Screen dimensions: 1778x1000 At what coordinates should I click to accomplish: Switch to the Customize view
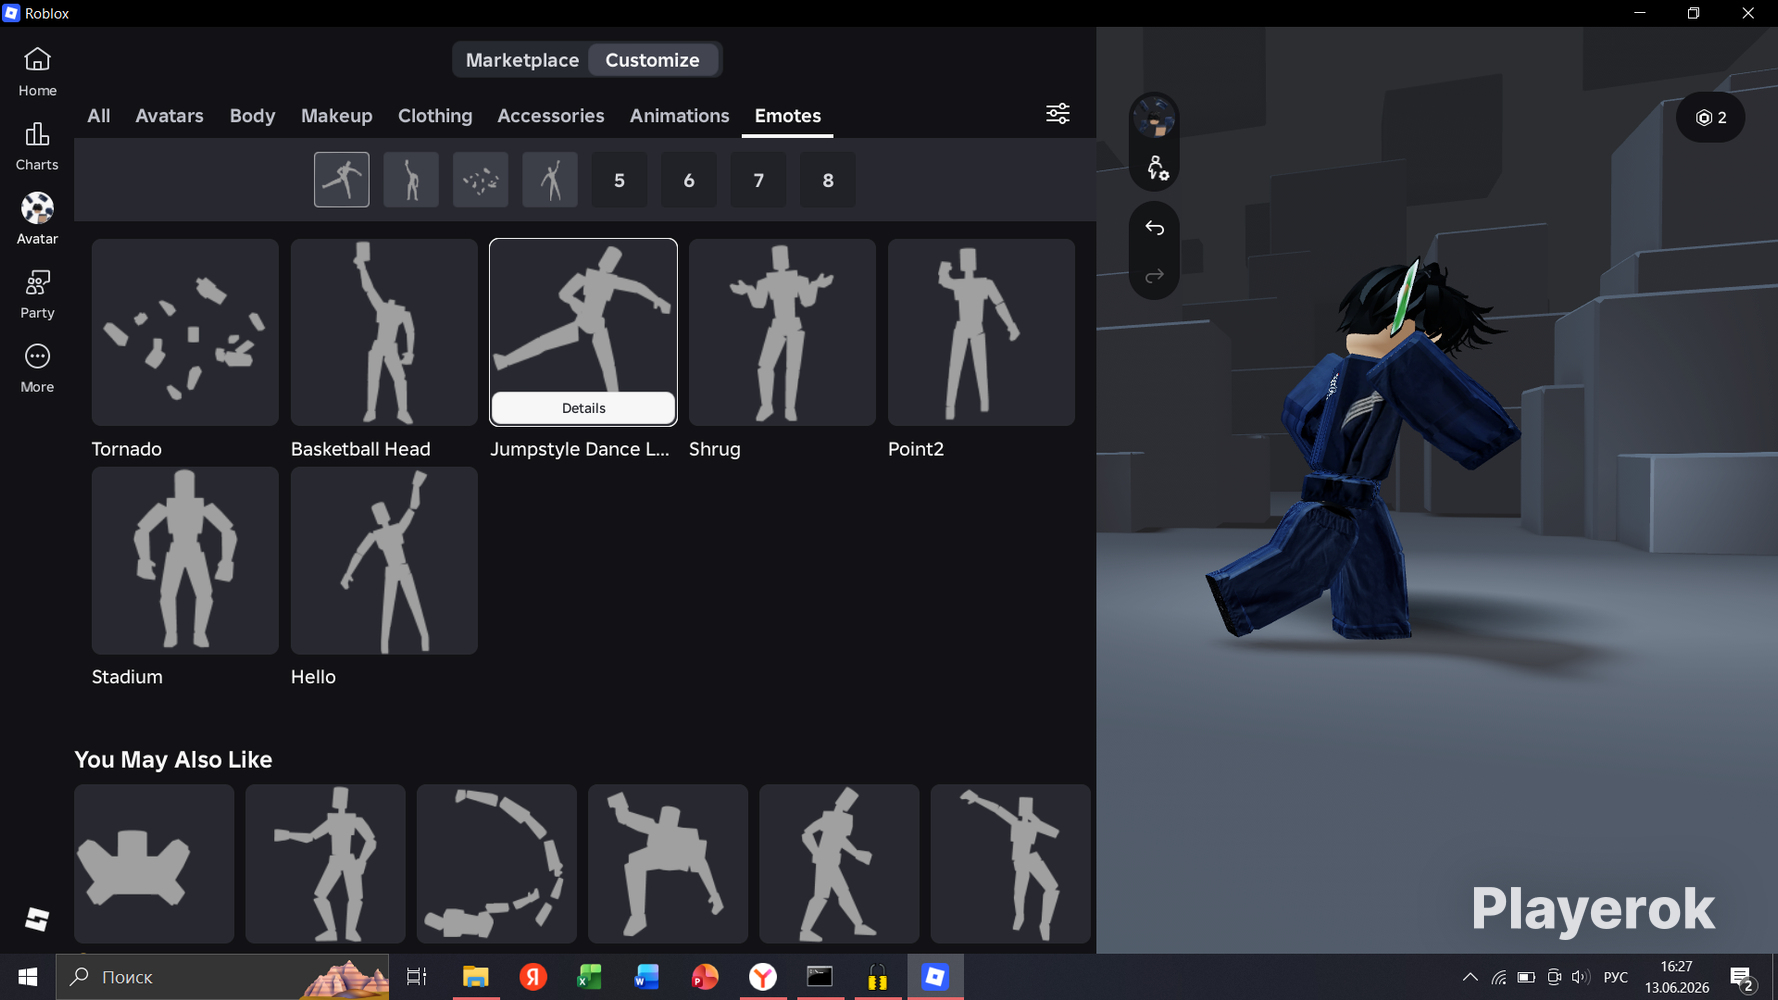[x=653, y=60]
